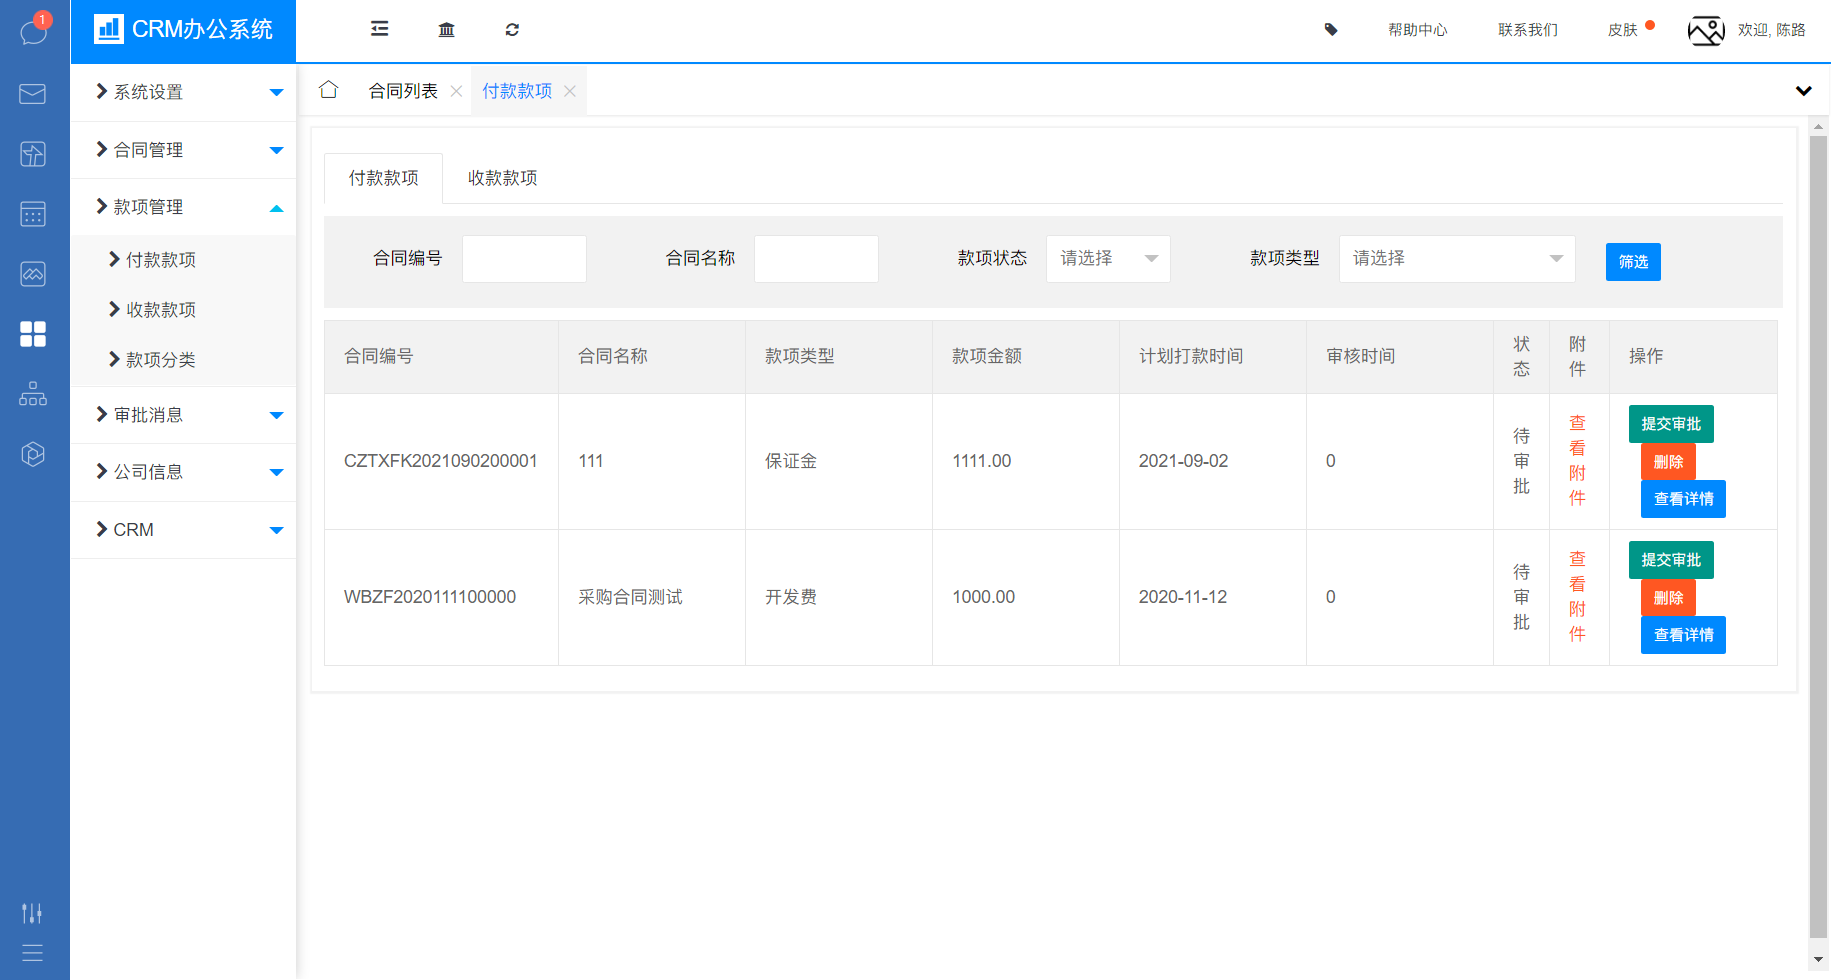This screenshot has width=1832, height=980.
Task: Click the 皮肤 skin option with red dot
Action: point(1622,30)
